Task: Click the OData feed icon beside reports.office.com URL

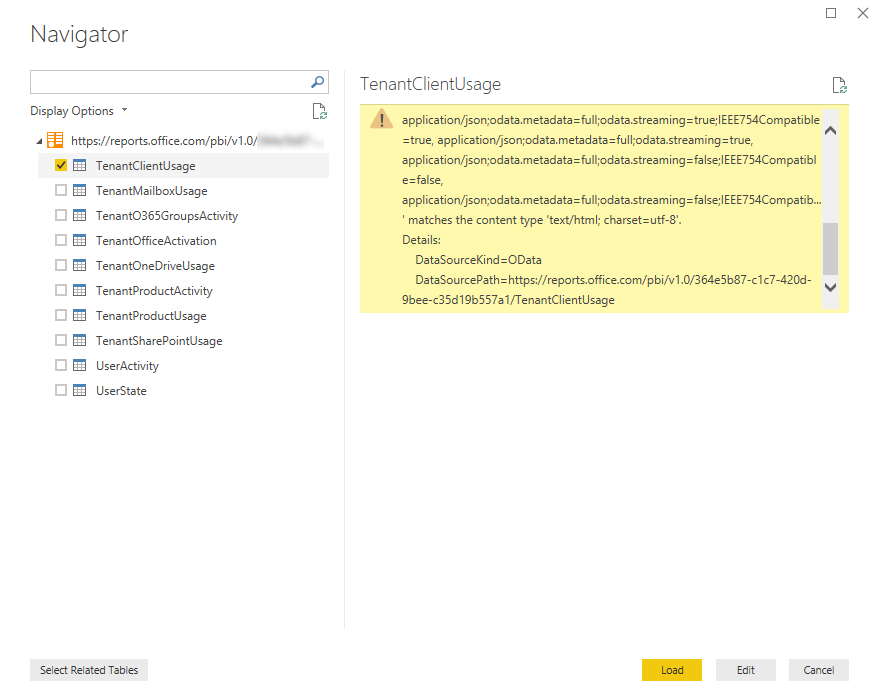Action: 55,140
